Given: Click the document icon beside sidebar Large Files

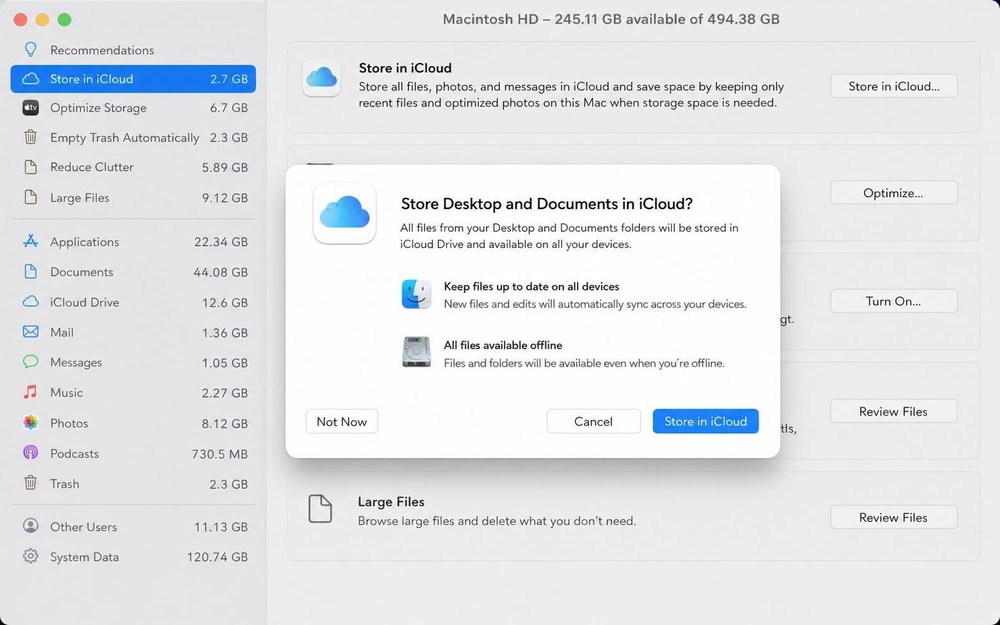Looking at the screenshot, I should click(x=31, y=197).
